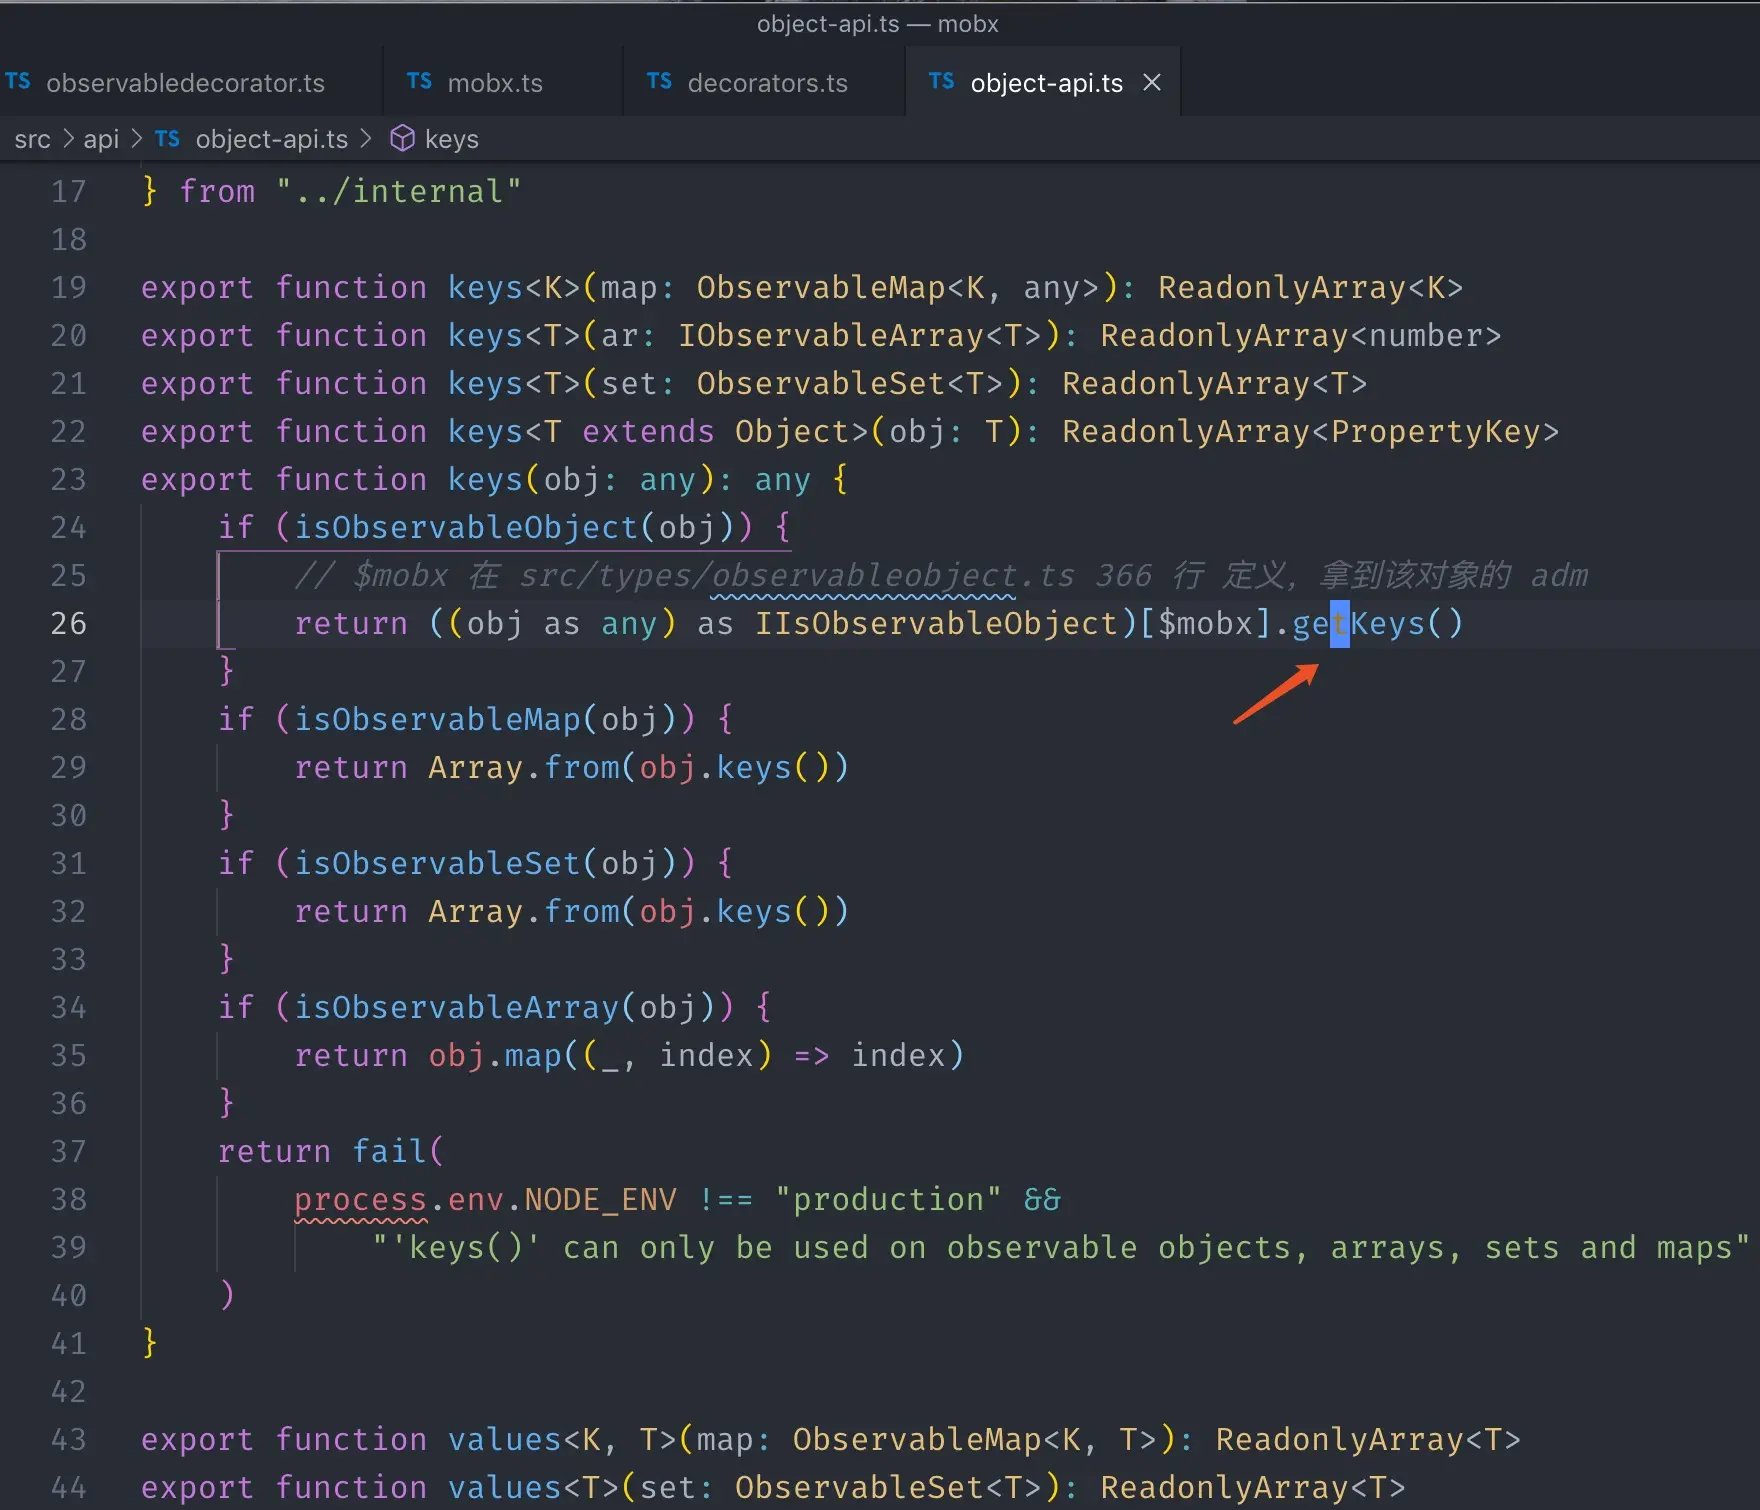Click the object-api.ts breadcrumb item

[272, 139]
